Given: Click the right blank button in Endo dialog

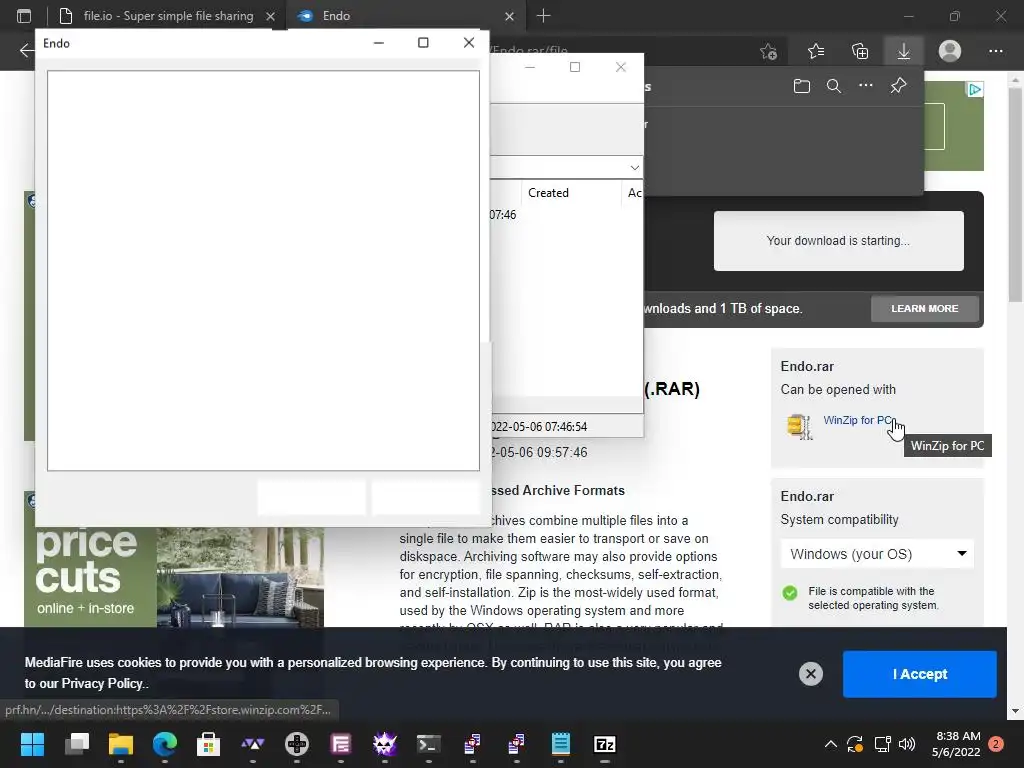Looking at the screenshot, I should click(426, 498).
